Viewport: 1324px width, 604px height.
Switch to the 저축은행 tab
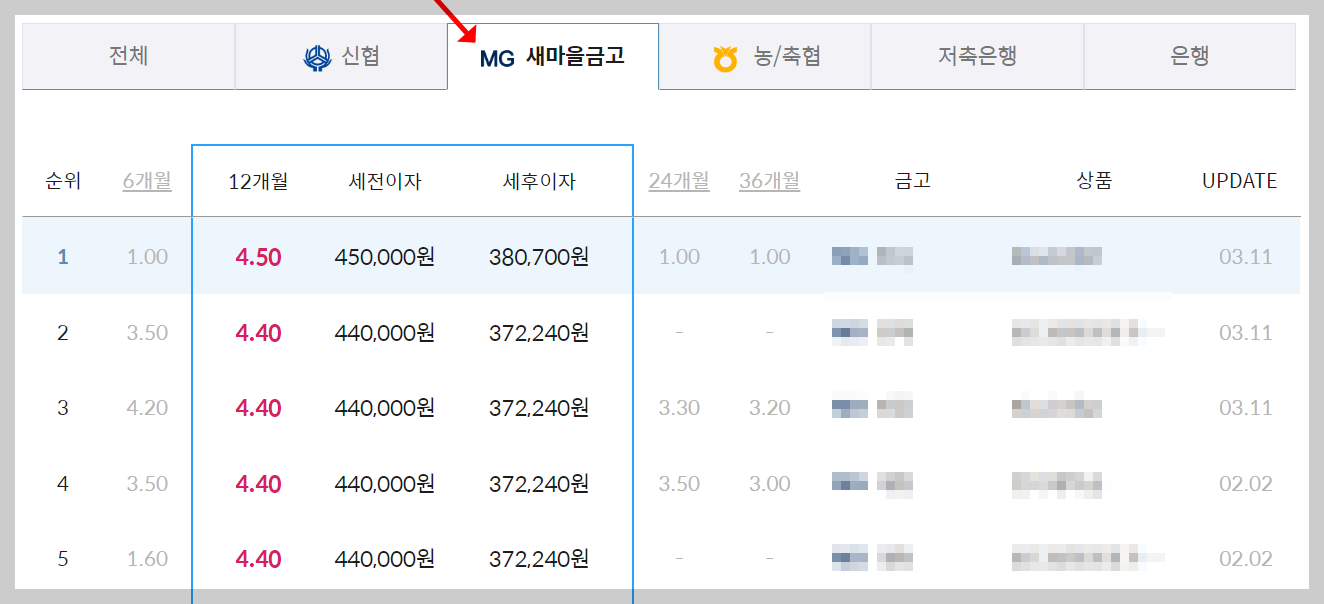pyautogui.click(x=976, y=55)
